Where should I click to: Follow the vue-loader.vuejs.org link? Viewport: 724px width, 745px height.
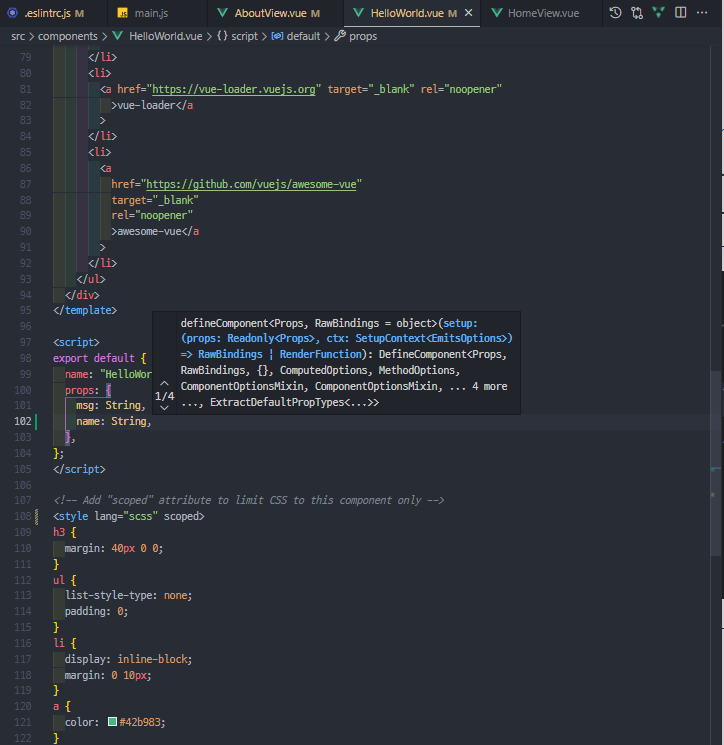pos(234,89)
